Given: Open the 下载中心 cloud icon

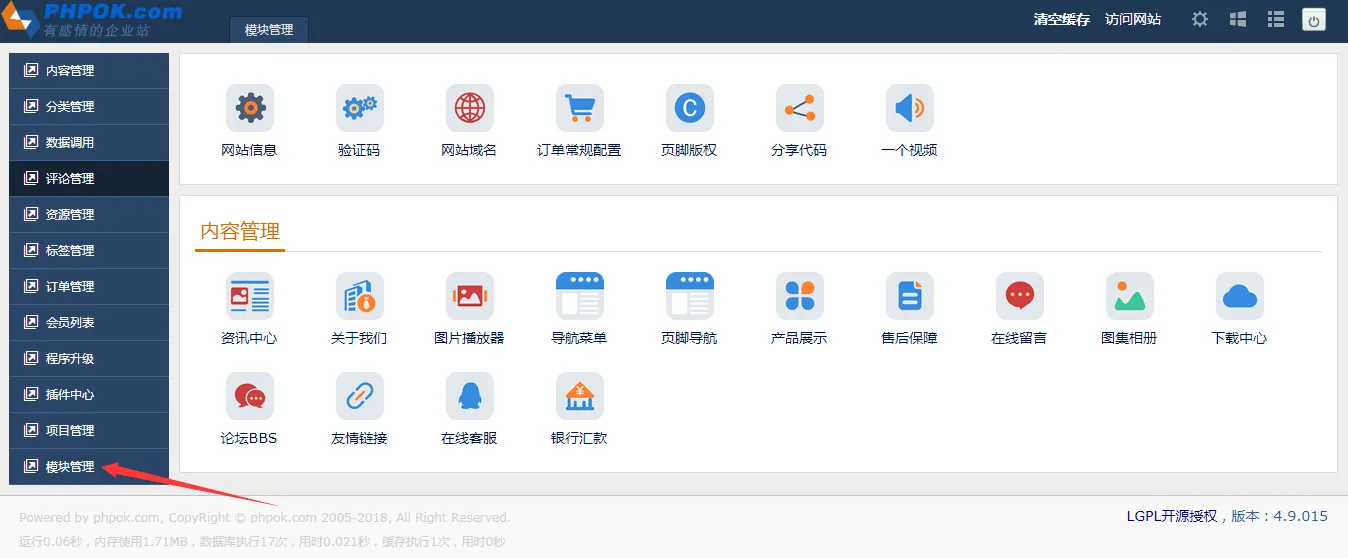Looking at the screenshot, I should pos(1239,296).
